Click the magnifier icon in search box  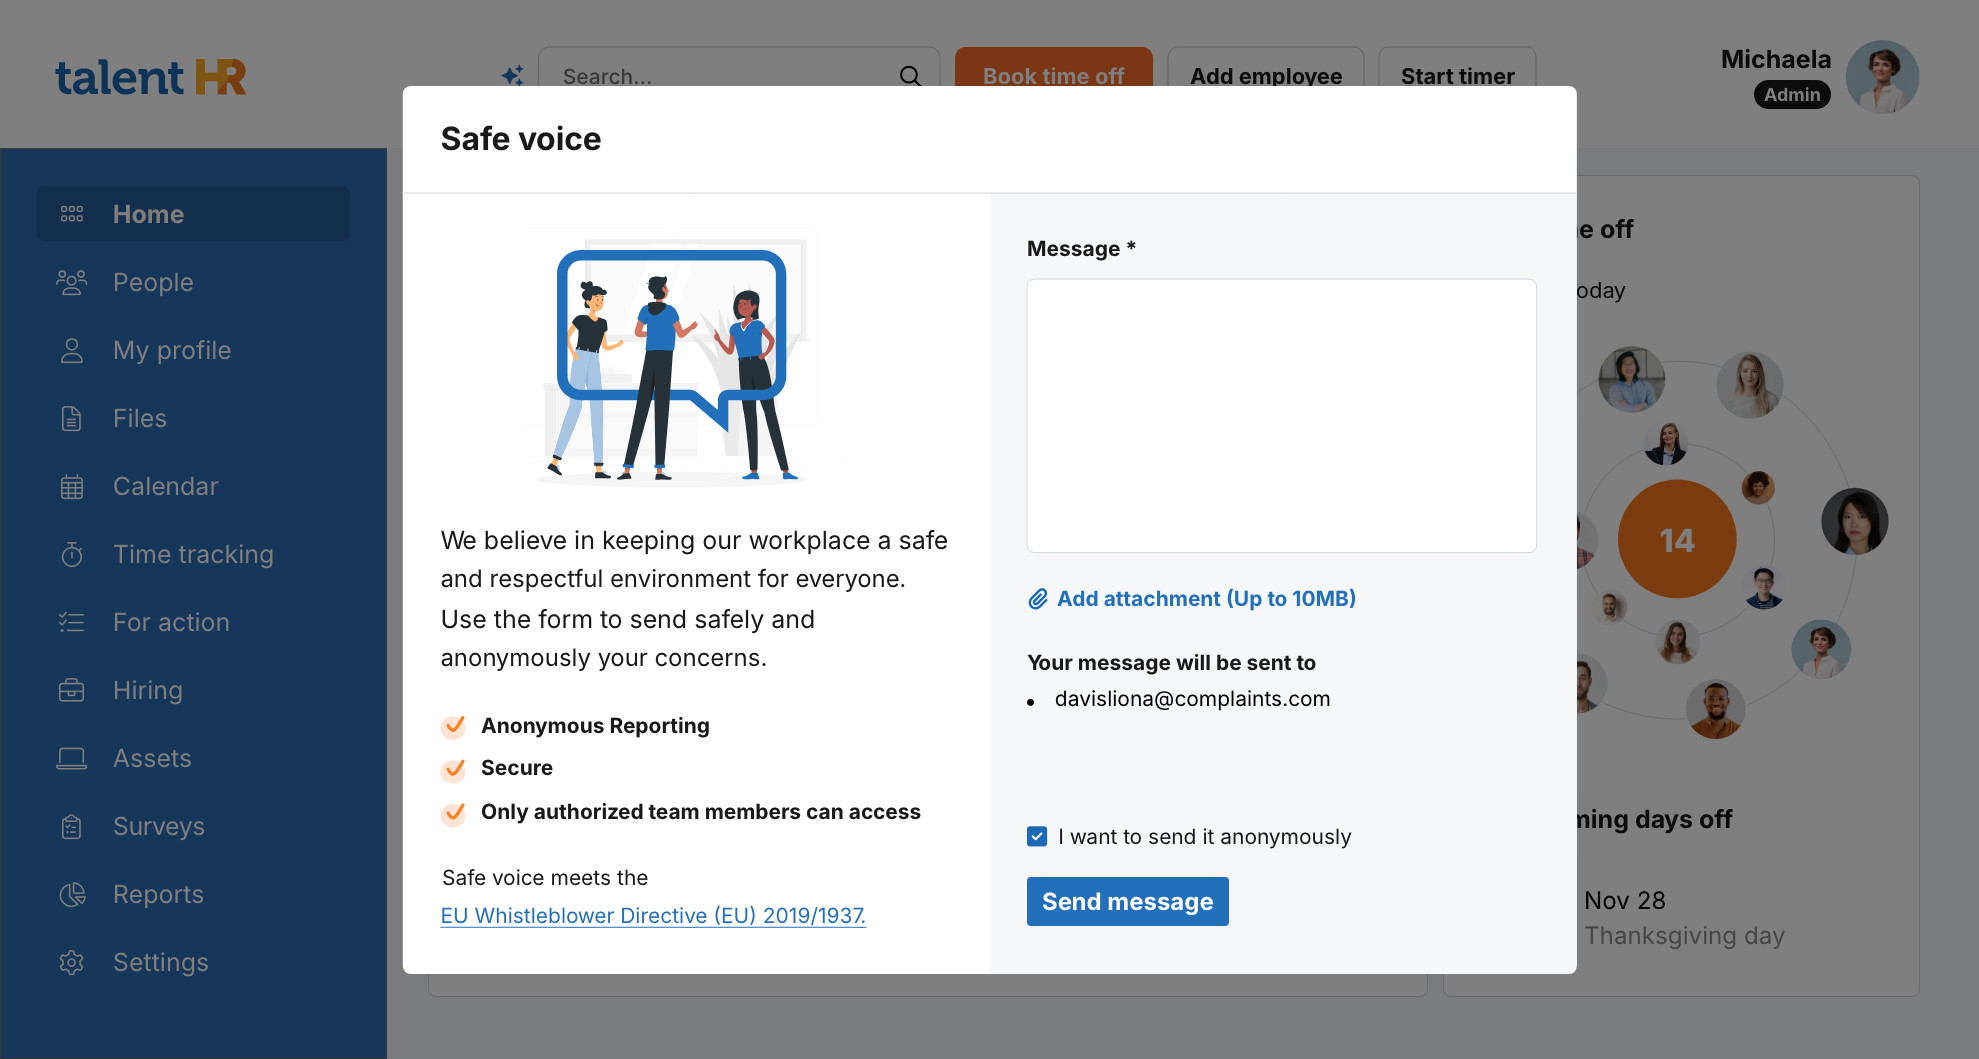[x=910, y=76]
